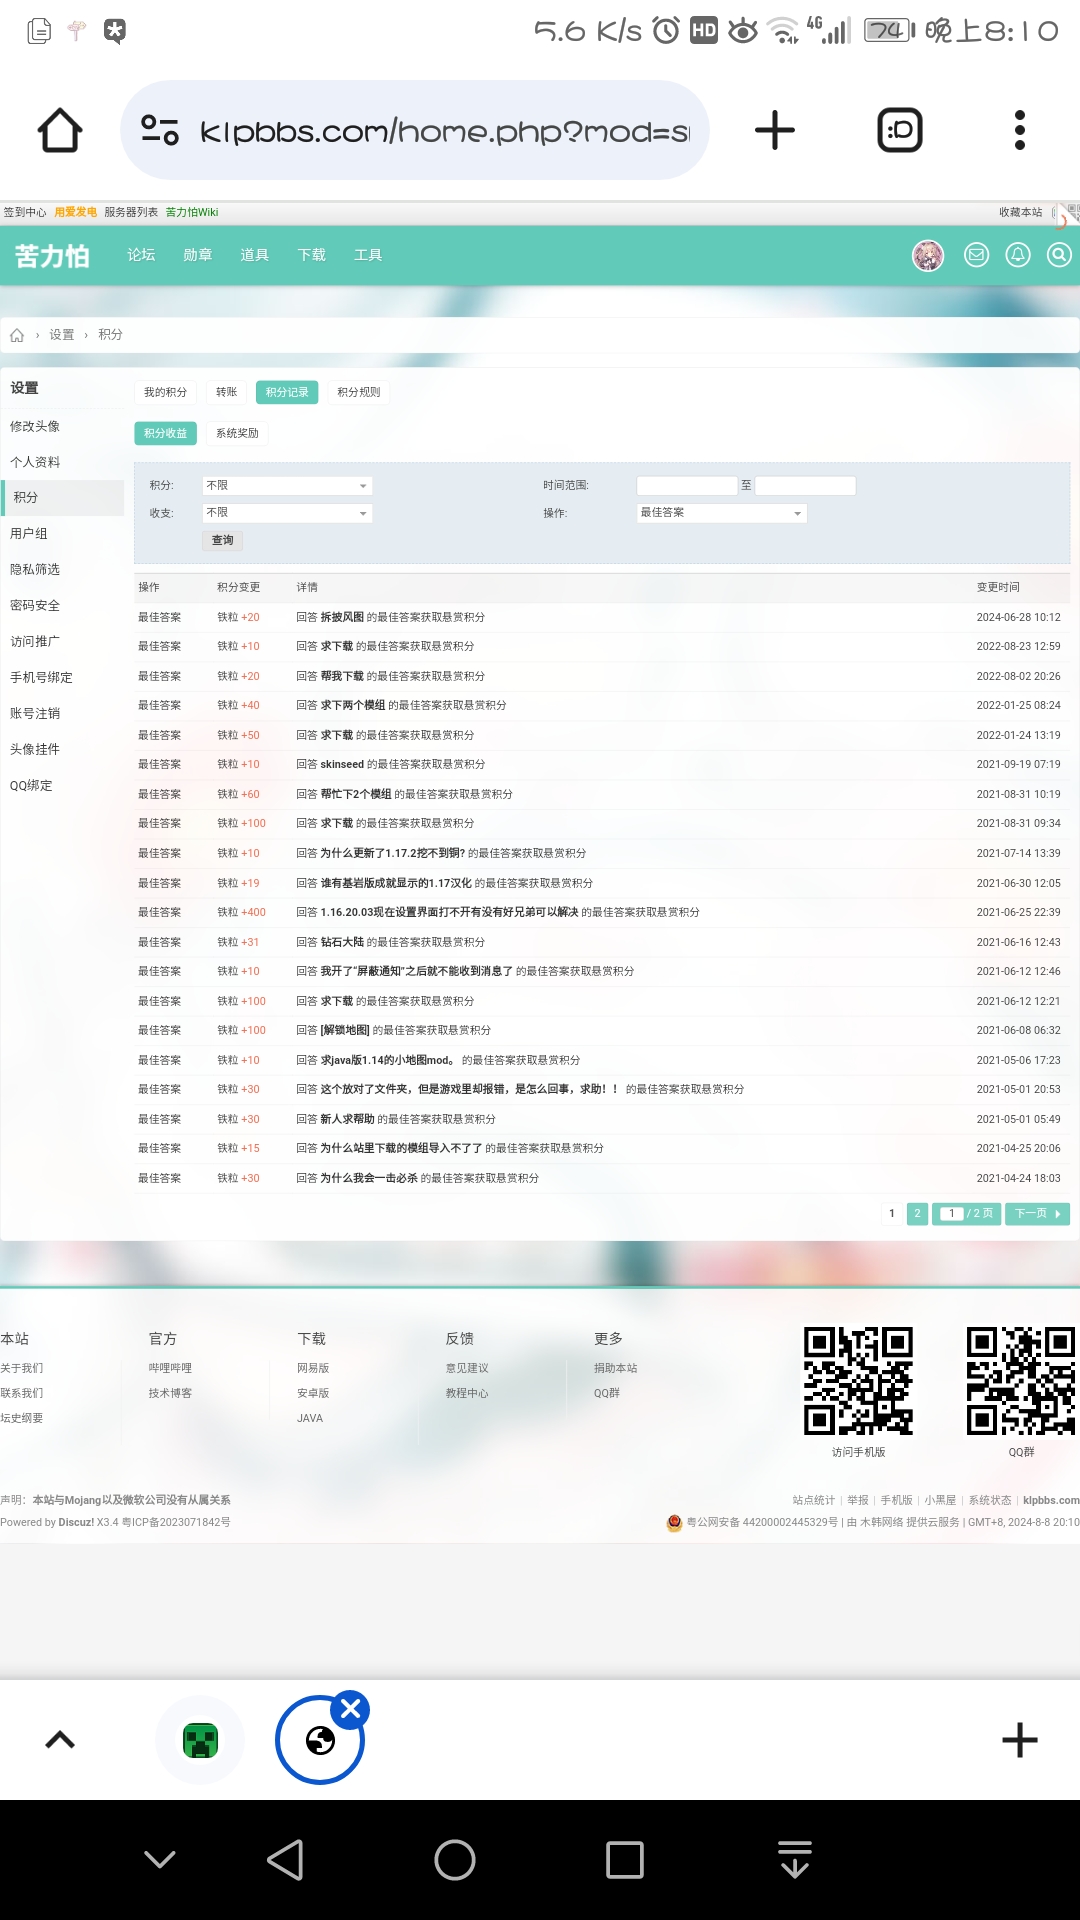Open thread skinseed link
1080x1920 pixels.
click(342, 765)
